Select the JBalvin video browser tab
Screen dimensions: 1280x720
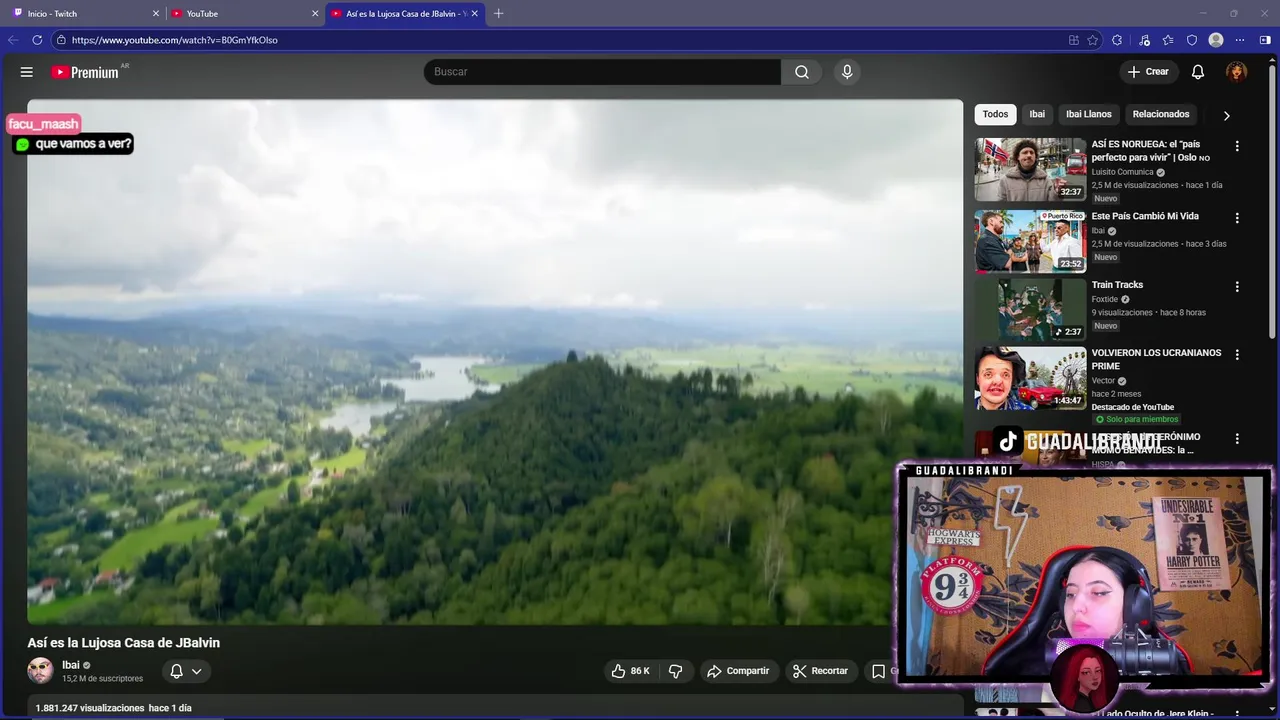tap(405, 13)
